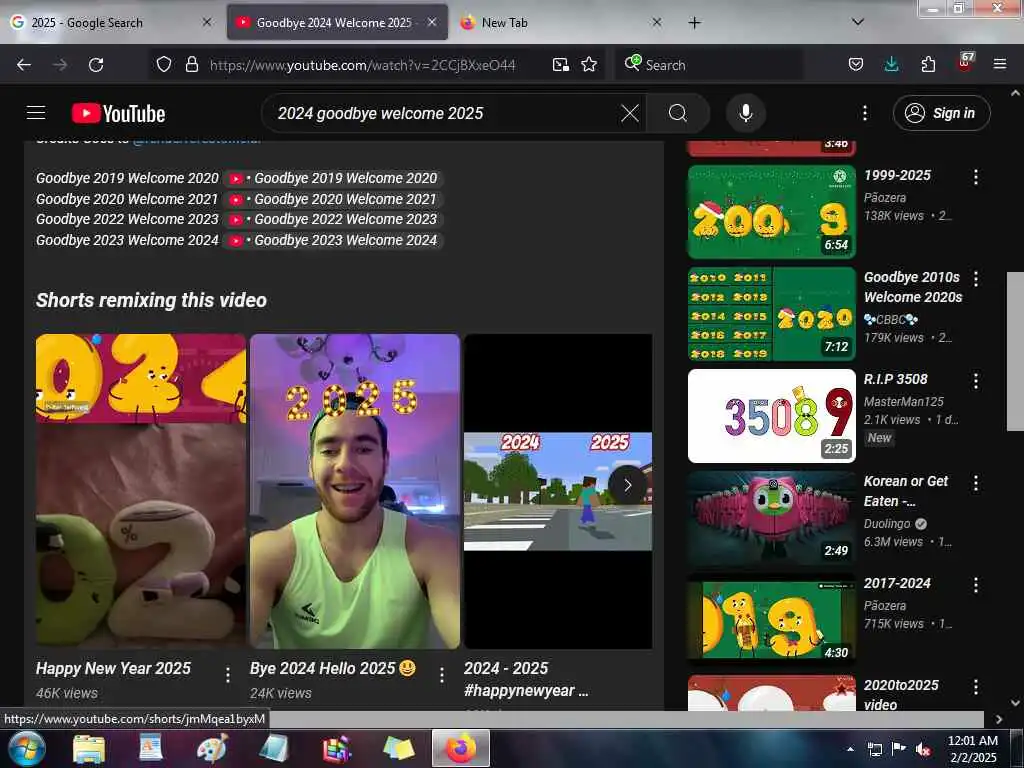Open more options for 2020to2025 video
This screenshot has width=1024, height=768.
(x=976, y=687)
